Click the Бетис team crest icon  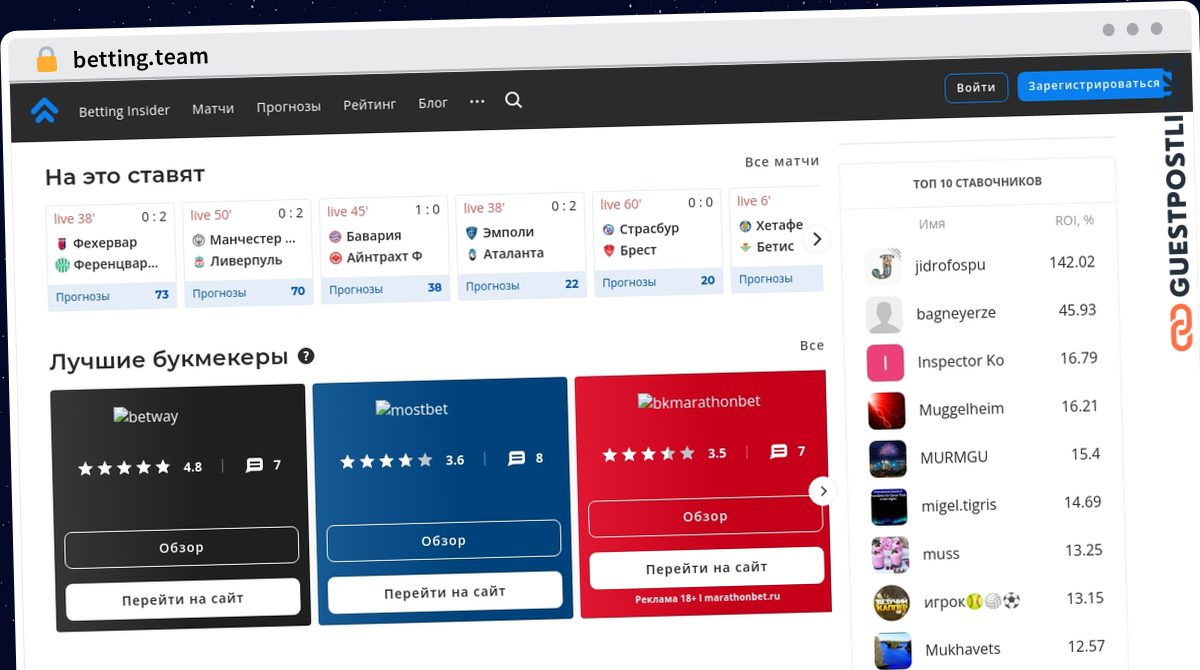point(745,247)
